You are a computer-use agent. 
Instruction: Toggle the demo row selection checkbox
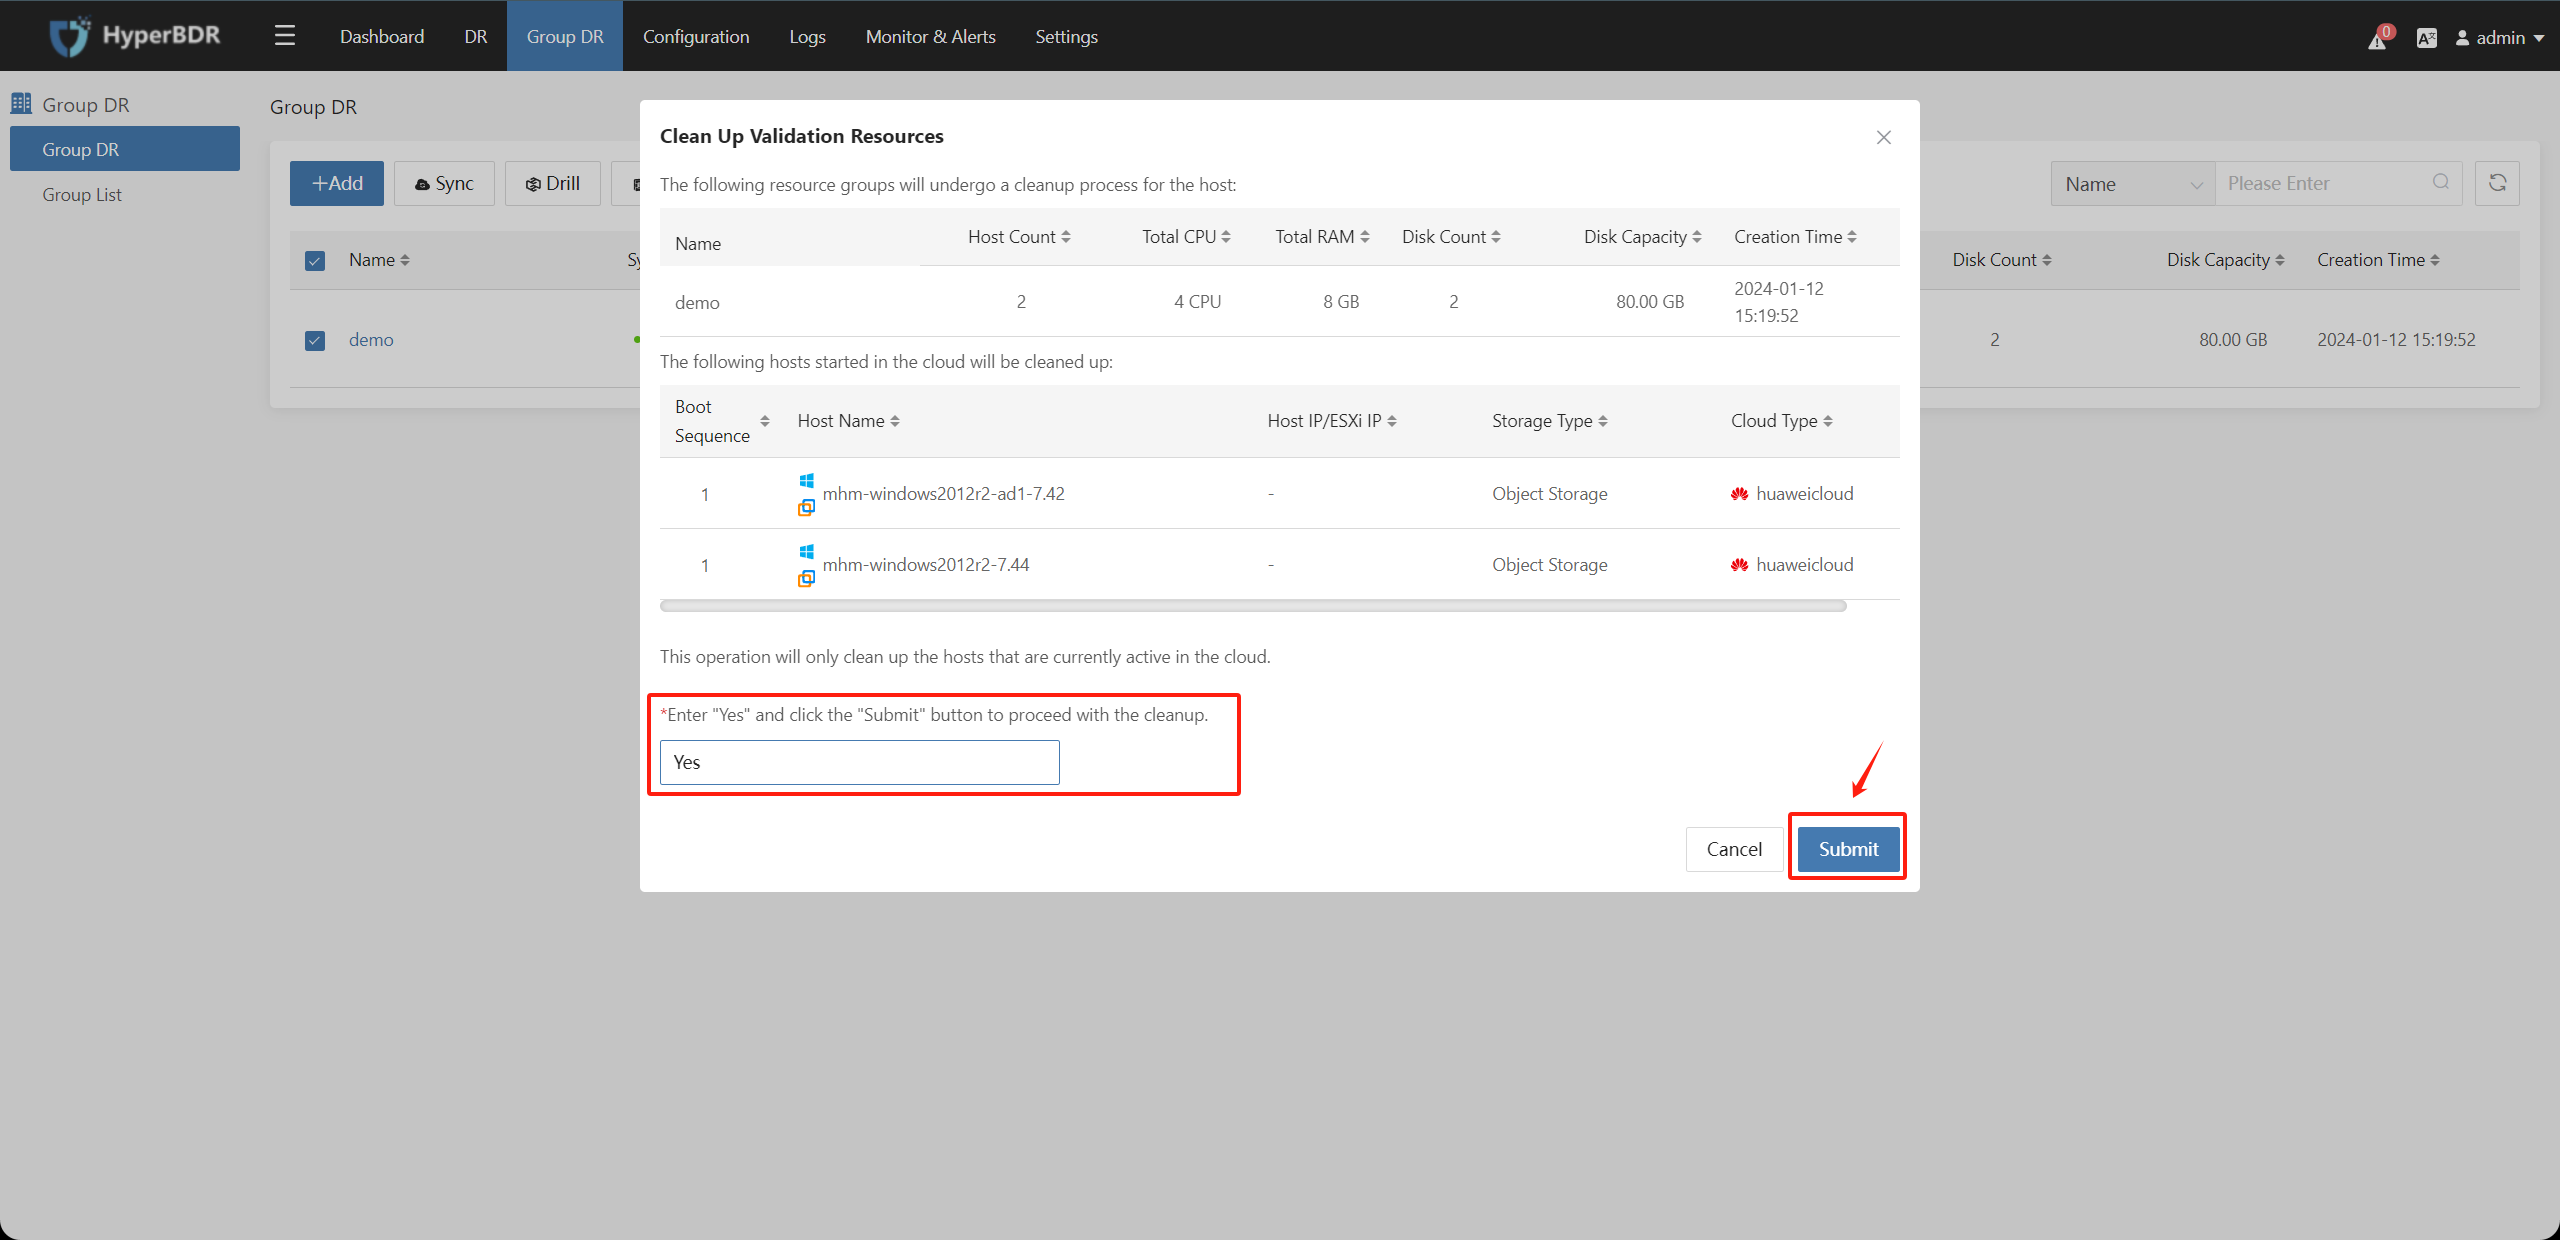pos(313,339)
